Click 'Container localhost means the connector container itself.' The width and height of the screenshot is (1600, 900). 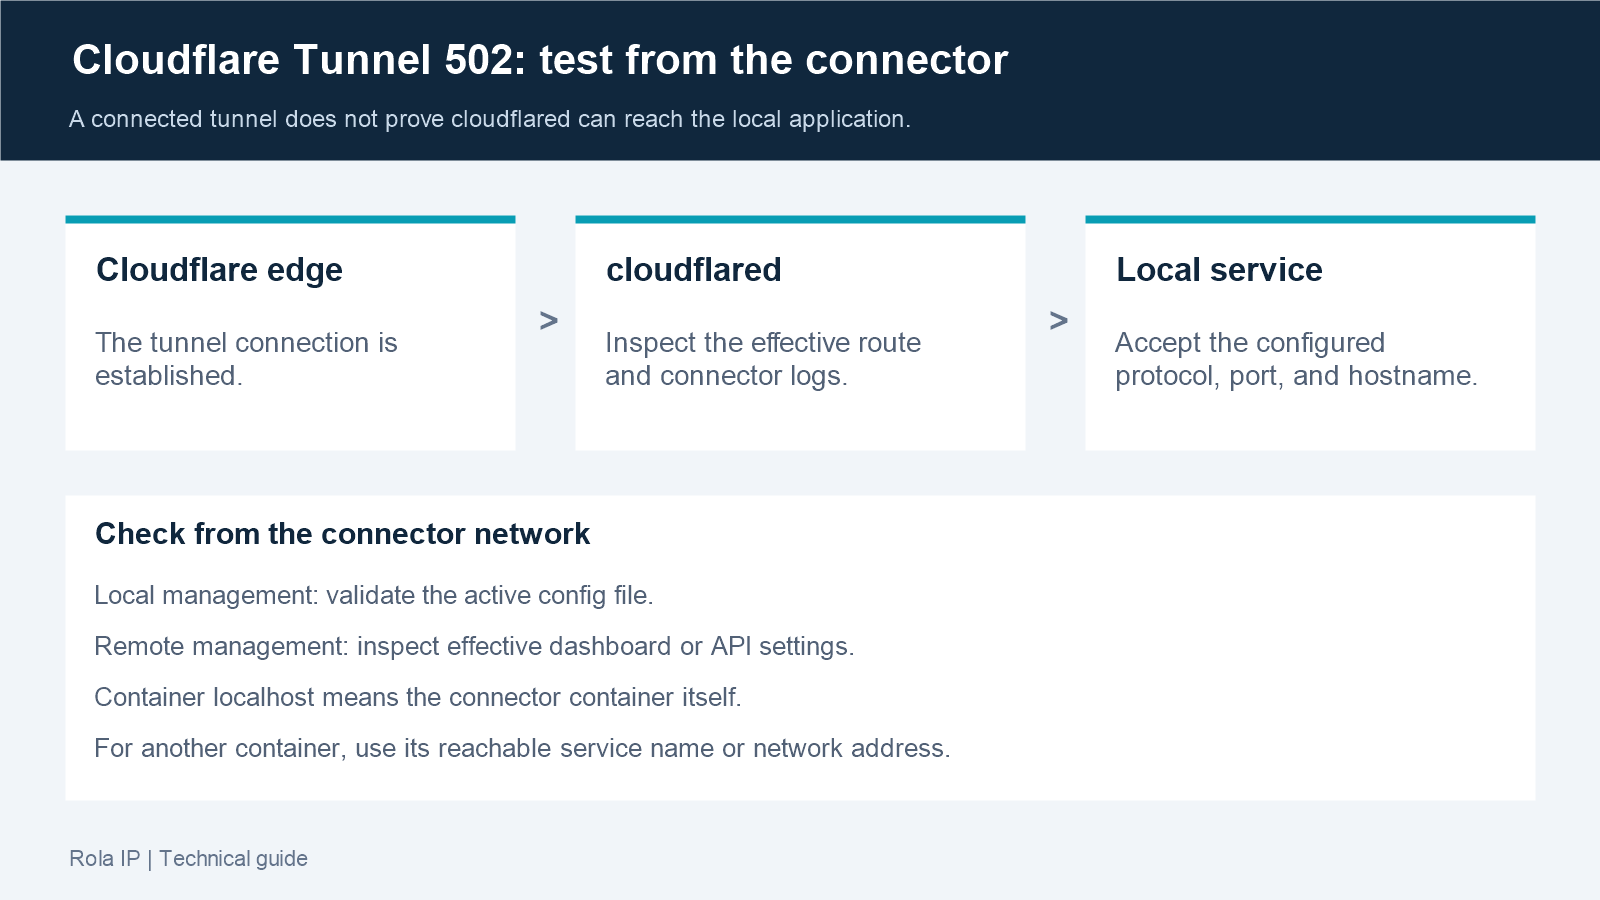tap(418, 698)
